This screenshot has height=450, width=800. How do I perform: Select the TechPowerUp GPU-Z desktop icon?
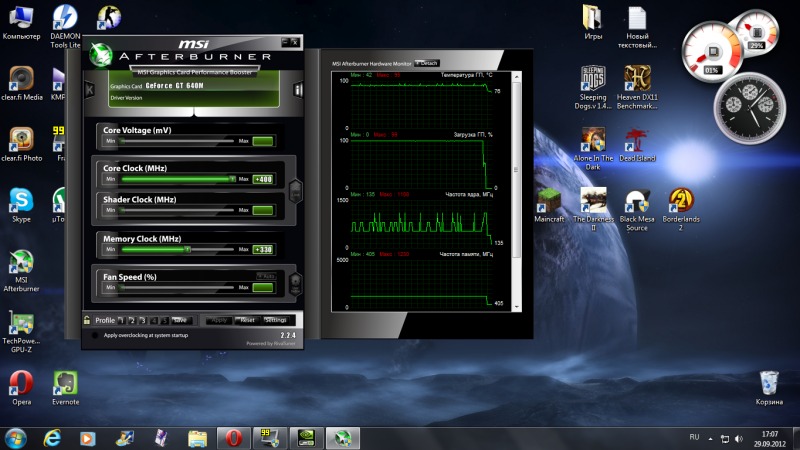pyautogui.click(x=21, y=332)
